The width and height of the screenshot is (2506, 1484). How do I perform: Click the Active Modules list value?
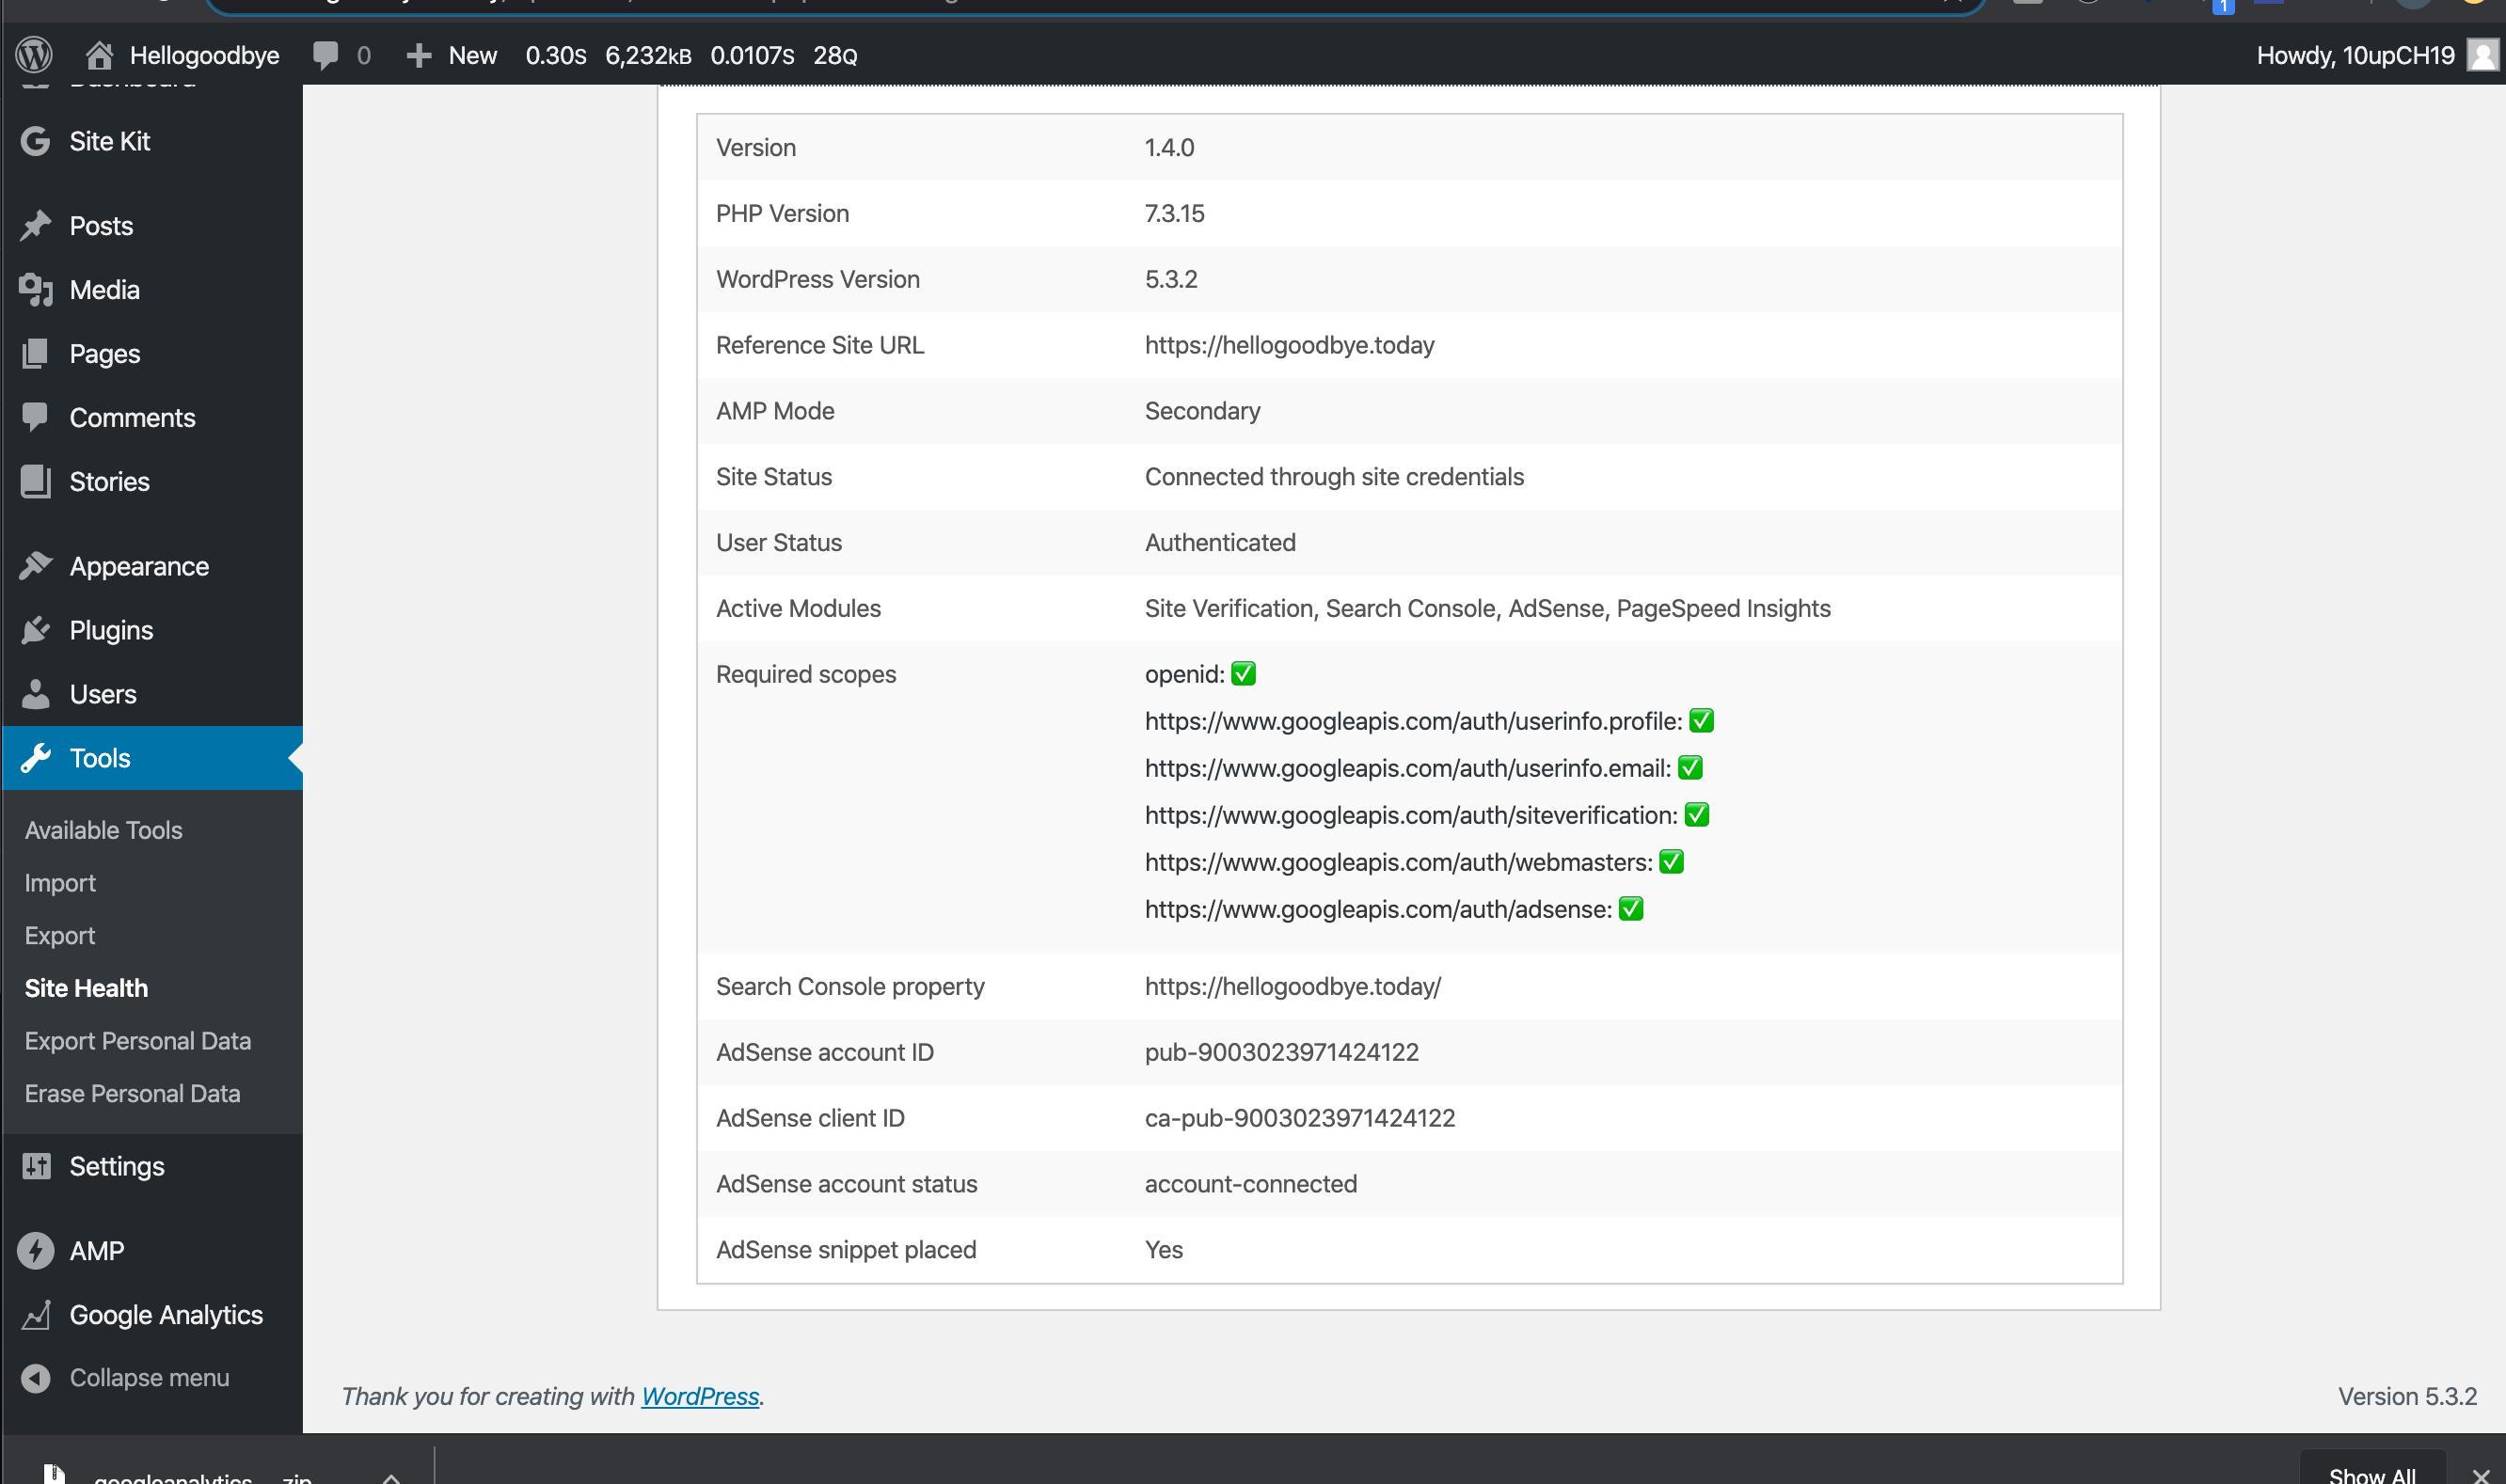[x=1487, y=608]
